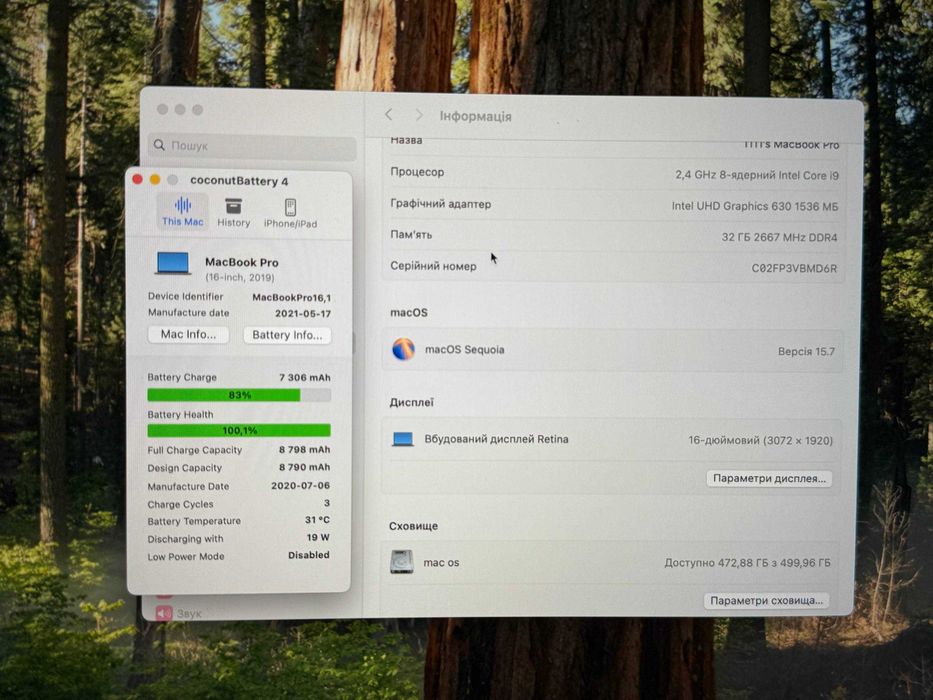
Task: Click Доступно 472,88 ГБ з 499,96 ГБ
Action: [747, 562]
